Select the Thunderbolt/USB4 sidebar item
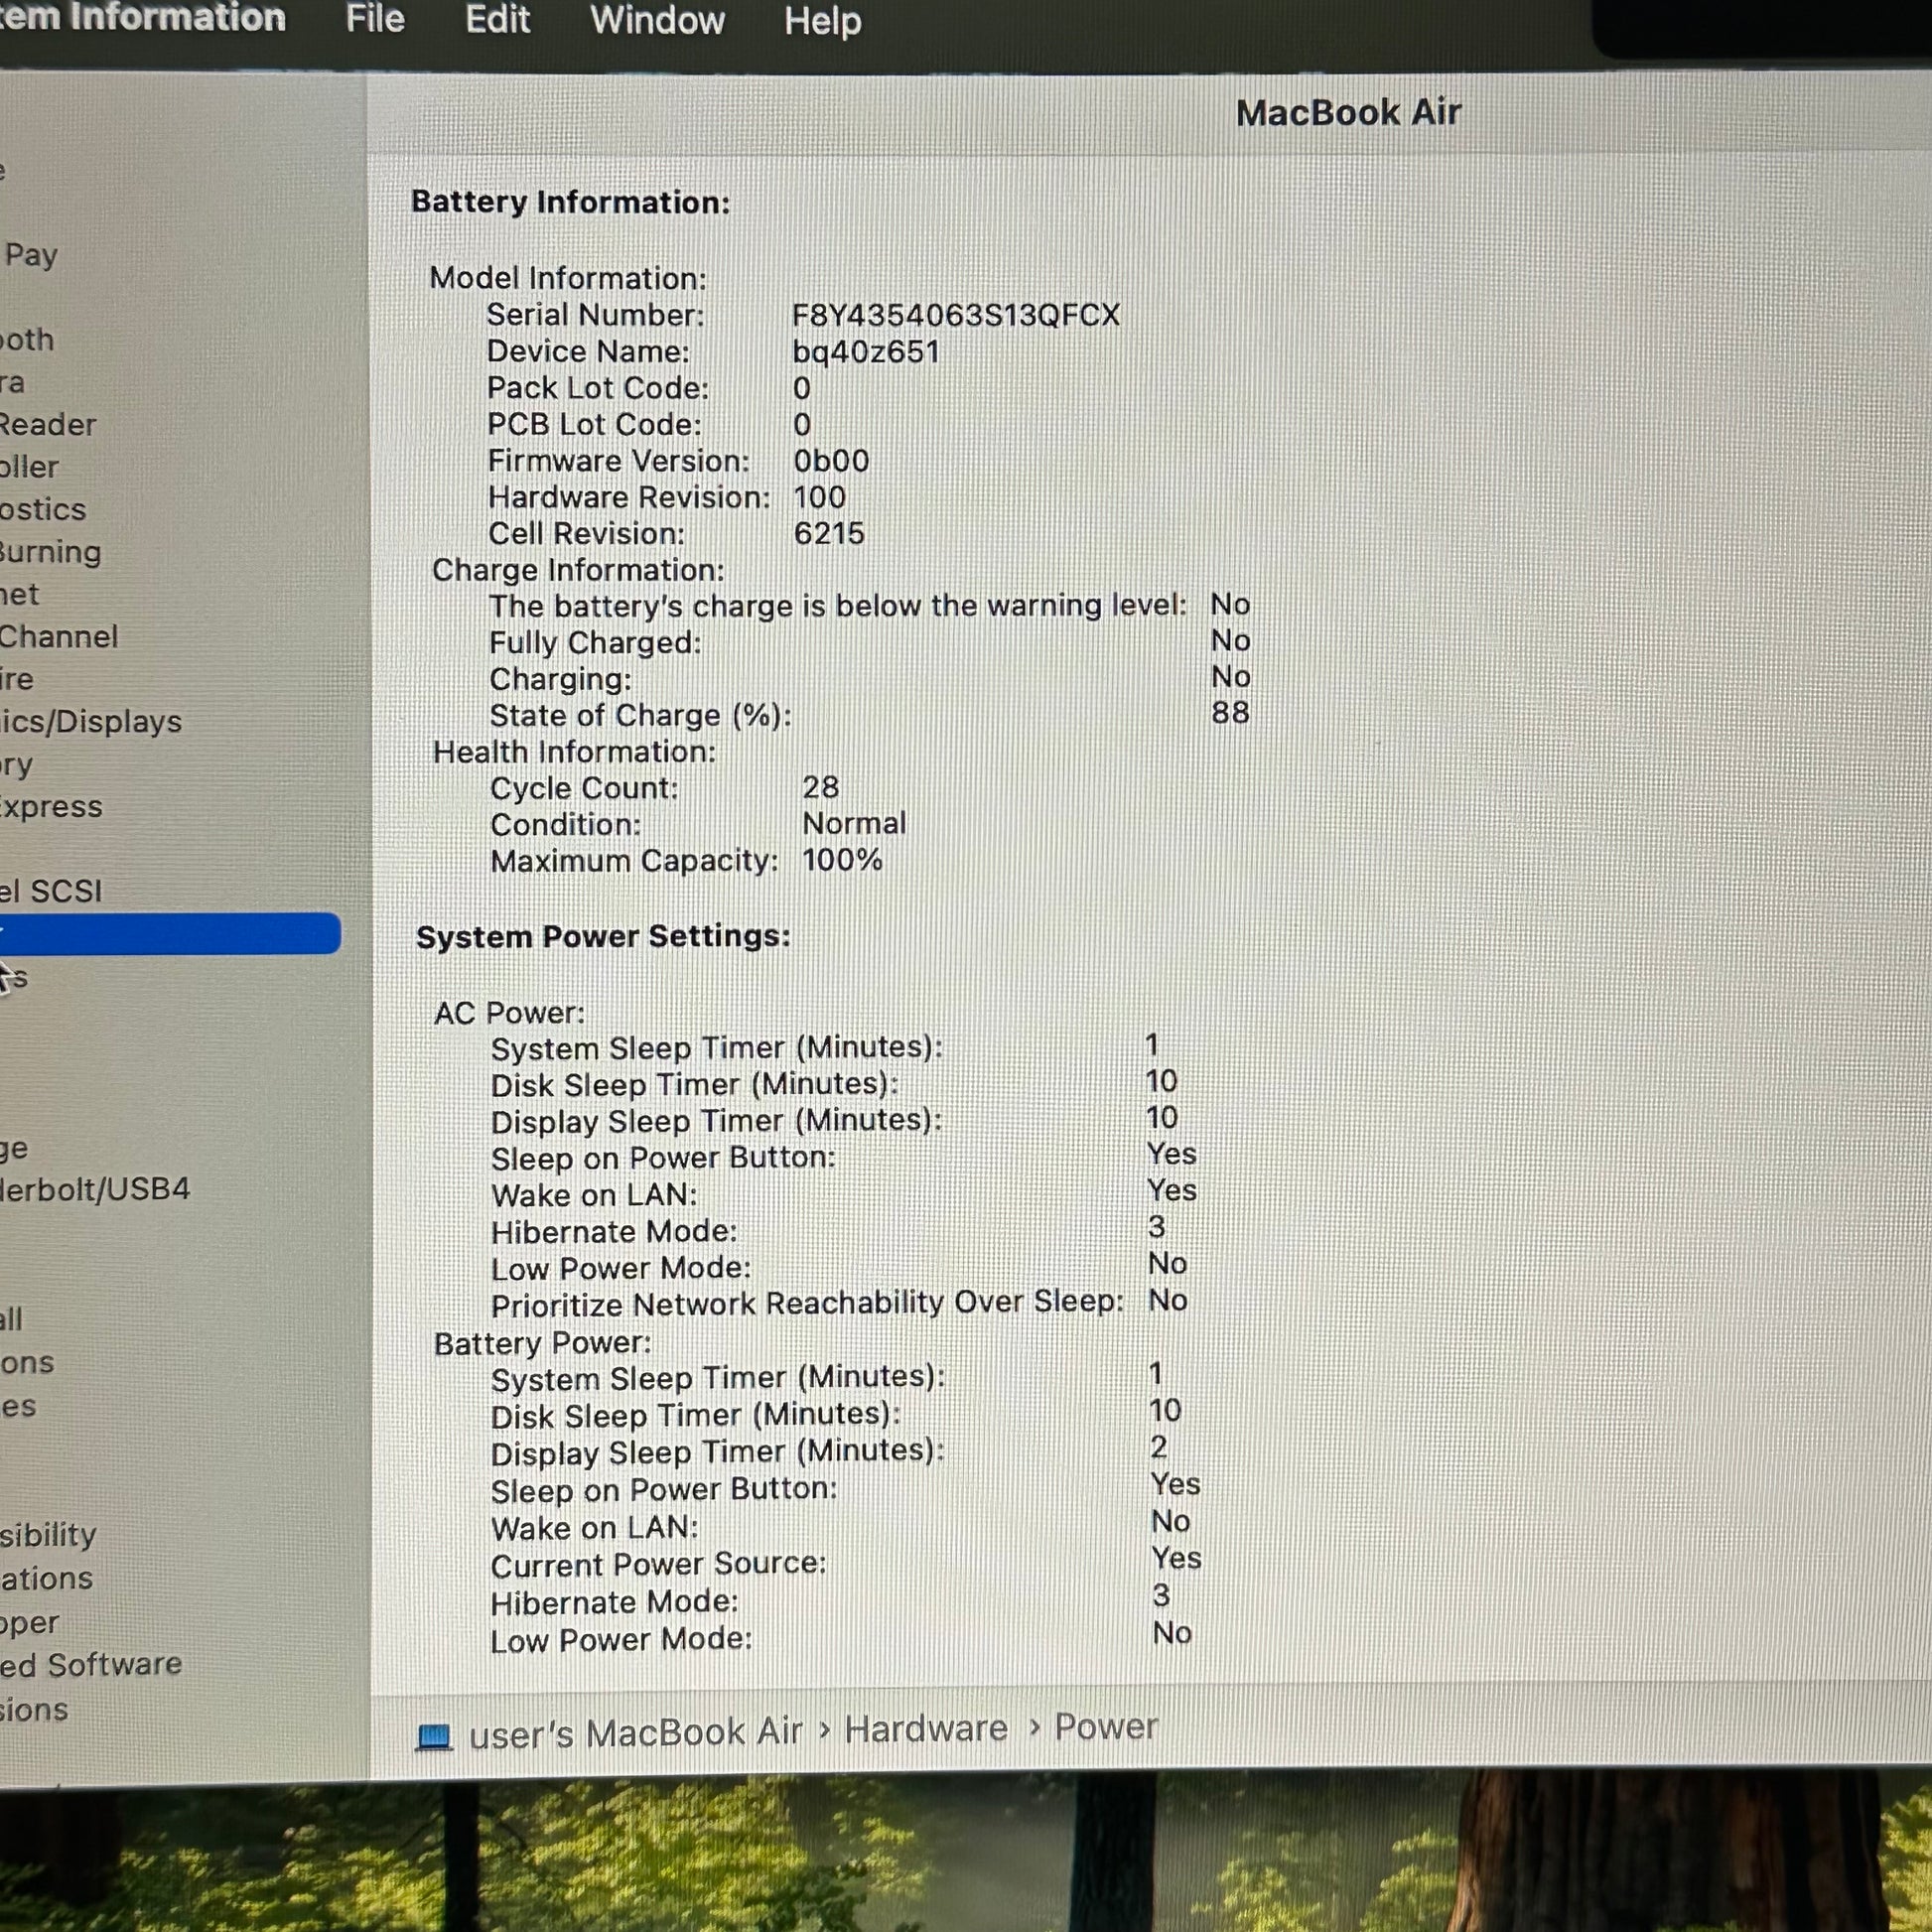Image resolution: width=1932 pixels, height=1932 pixels. (95, 1189)
